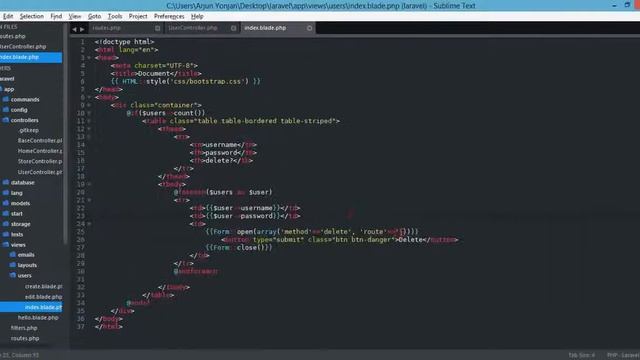Click line number 37 in the gutter
Screen dimensions: 640x360
point(81,327)
